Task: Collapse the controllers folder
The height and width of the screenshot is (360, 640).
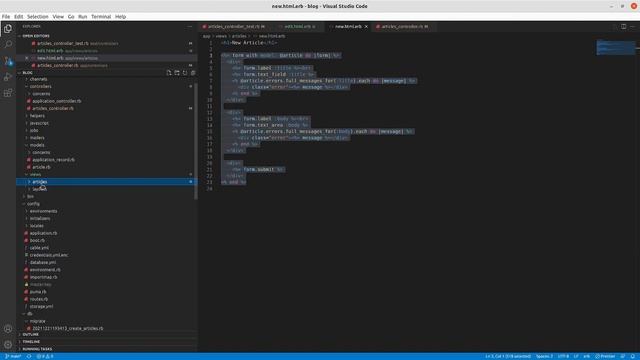Action: [40, 87]
